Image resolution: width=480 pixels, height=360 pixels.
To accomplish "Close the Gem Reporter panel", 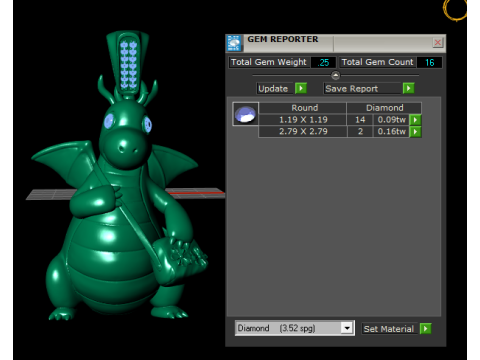I will [x=437, y=42].
